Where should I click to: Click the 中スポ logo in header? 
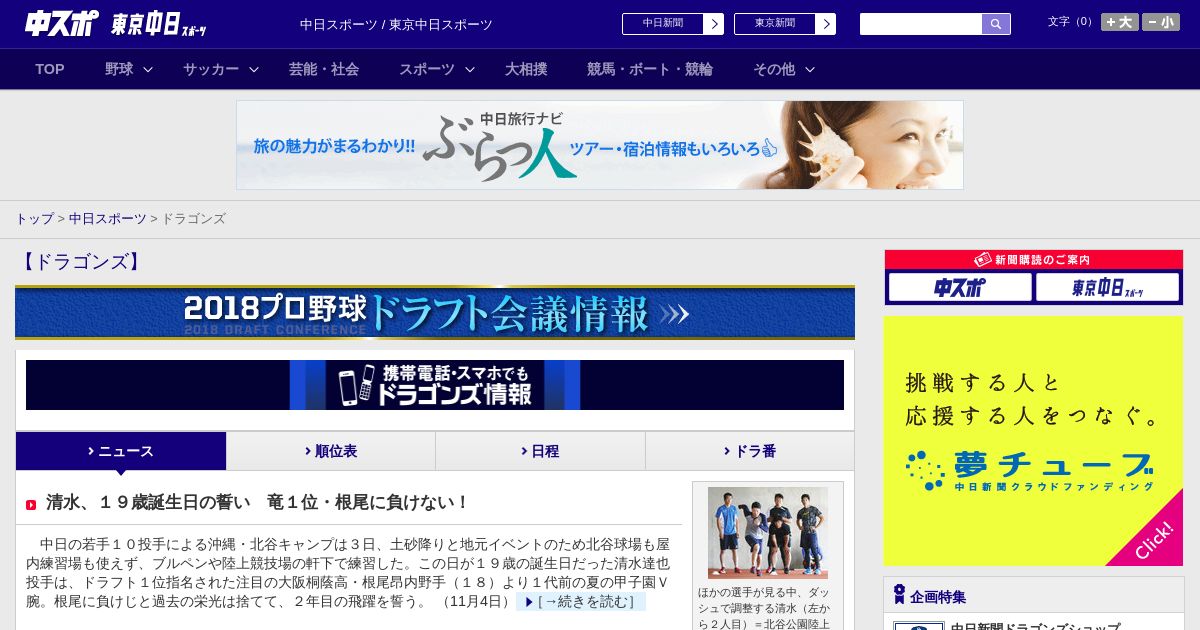pos(62,24)
